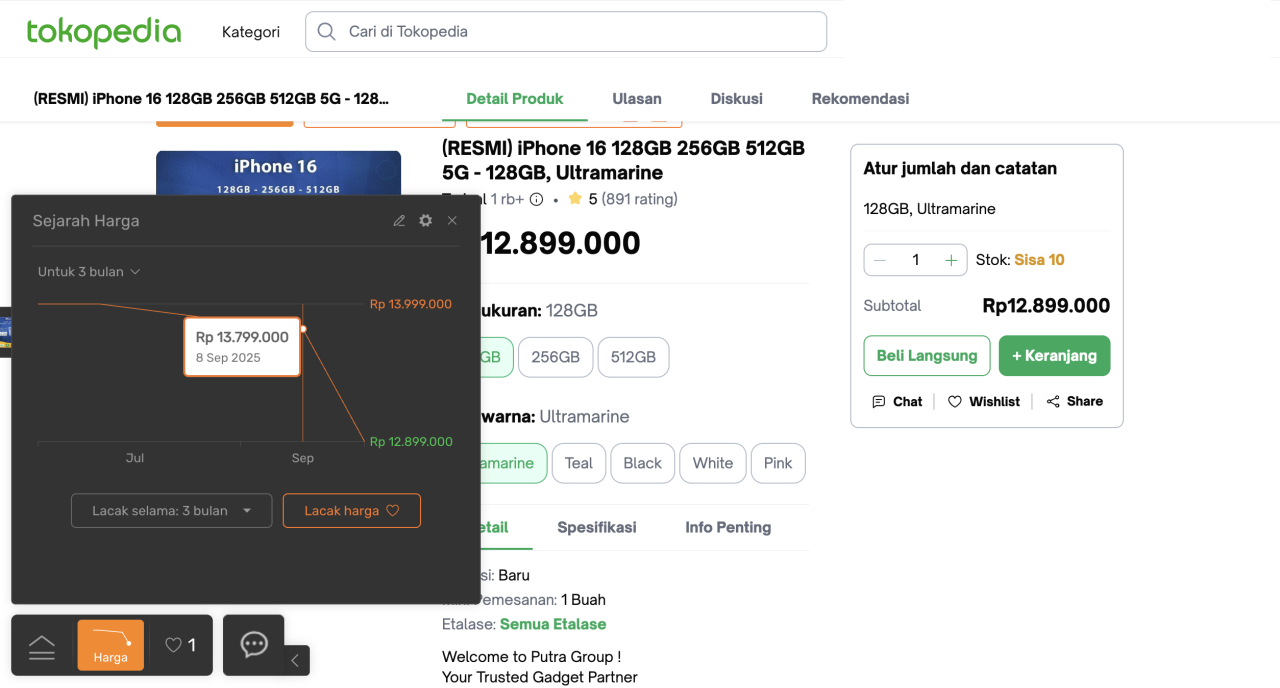This screenshot has width=1280, height=688.
Task: Click the Rp 12.899.000 green chart label
Action: point(411,441)
